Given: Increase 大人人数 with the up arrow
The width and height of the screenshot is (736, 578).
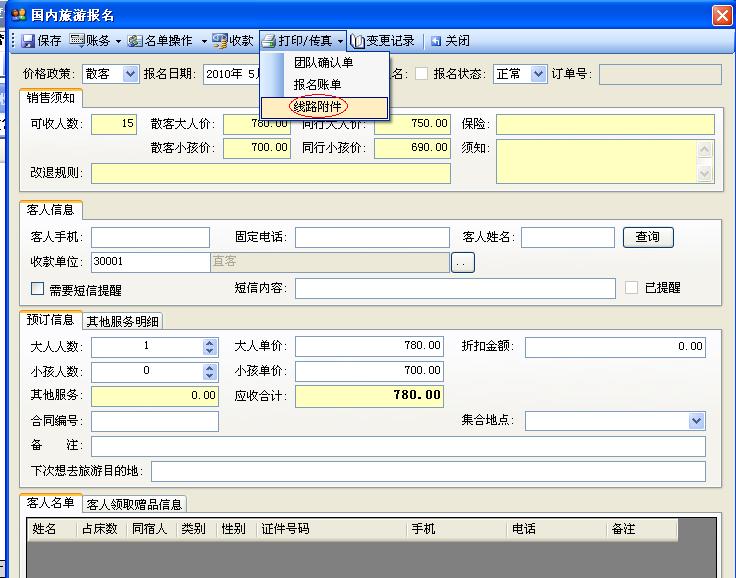Looking at the screenshot, I should (209, 343).
